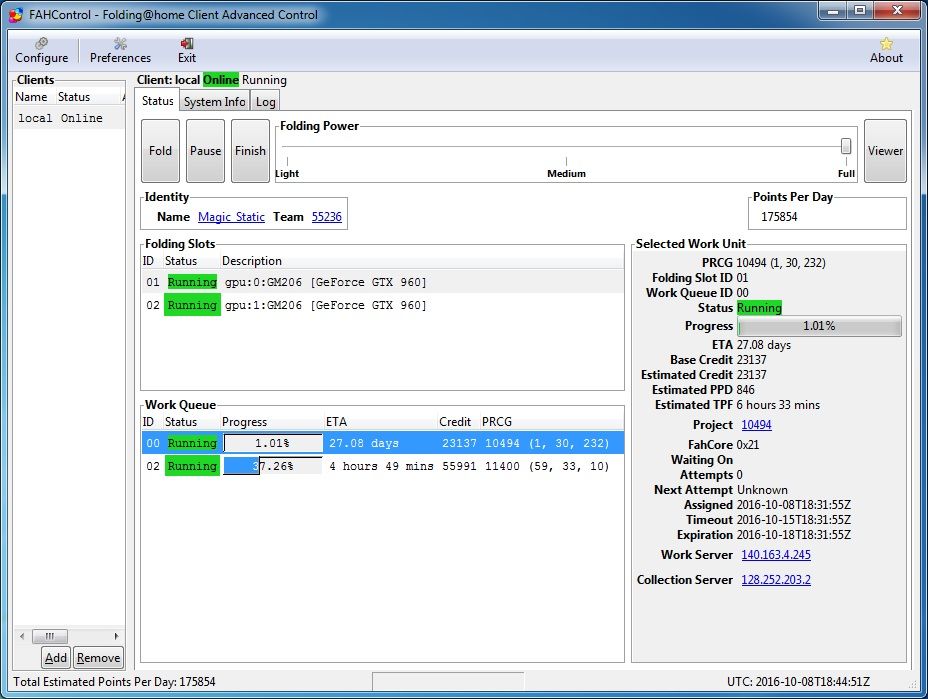Select folding slot 02 GTX 960 row

coord(382,305)
